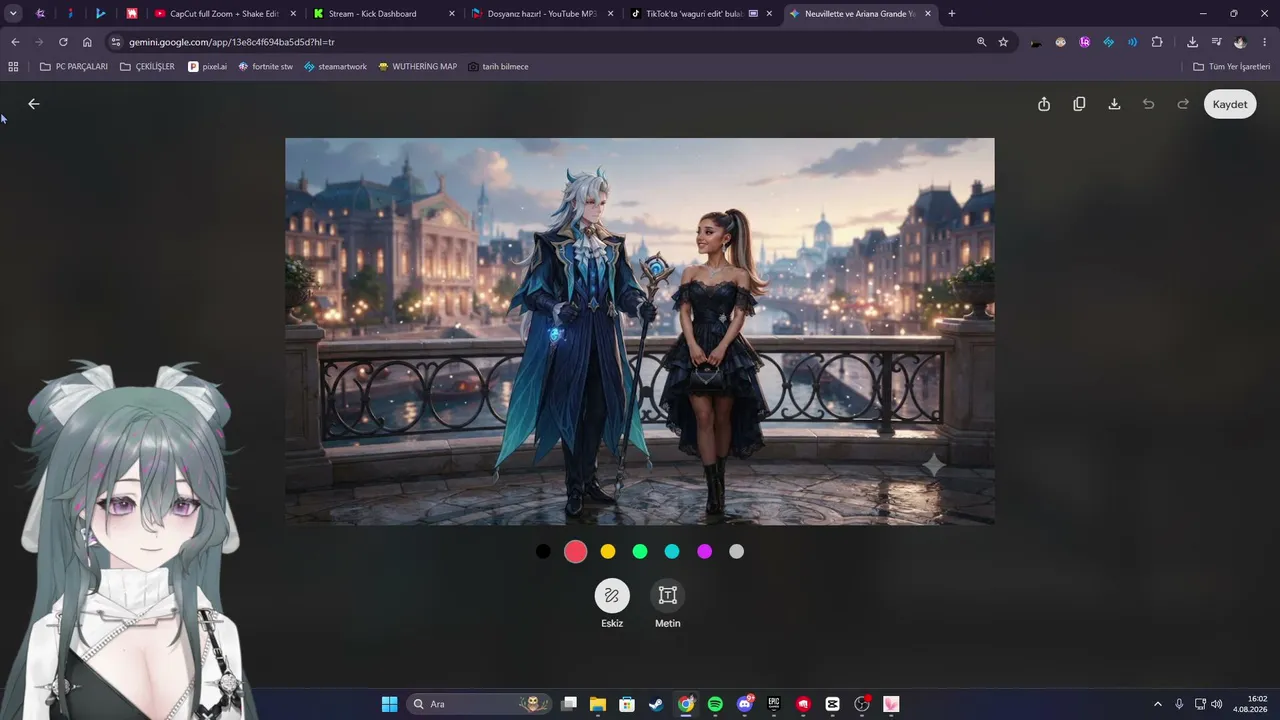Select the Neuvillette ve Ariana Grande tab
The image size is (1280, 720).
[x=859, y=14]
